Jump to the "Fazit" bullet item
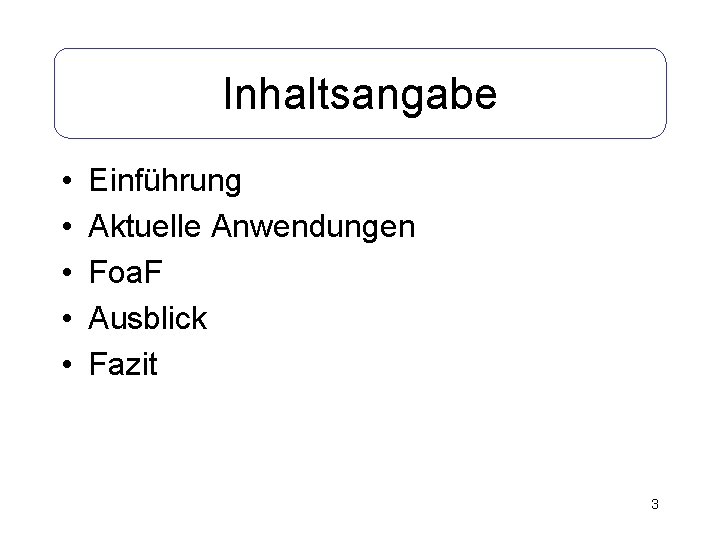The width and height of the screenshot is (720, 540). point(123,364)
